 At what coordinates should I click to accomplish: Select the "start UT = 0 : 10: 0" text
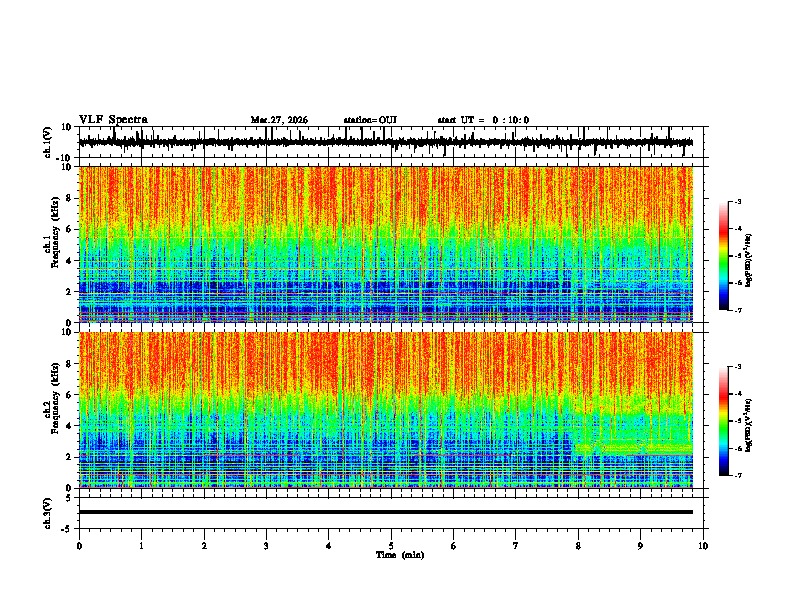483,120
